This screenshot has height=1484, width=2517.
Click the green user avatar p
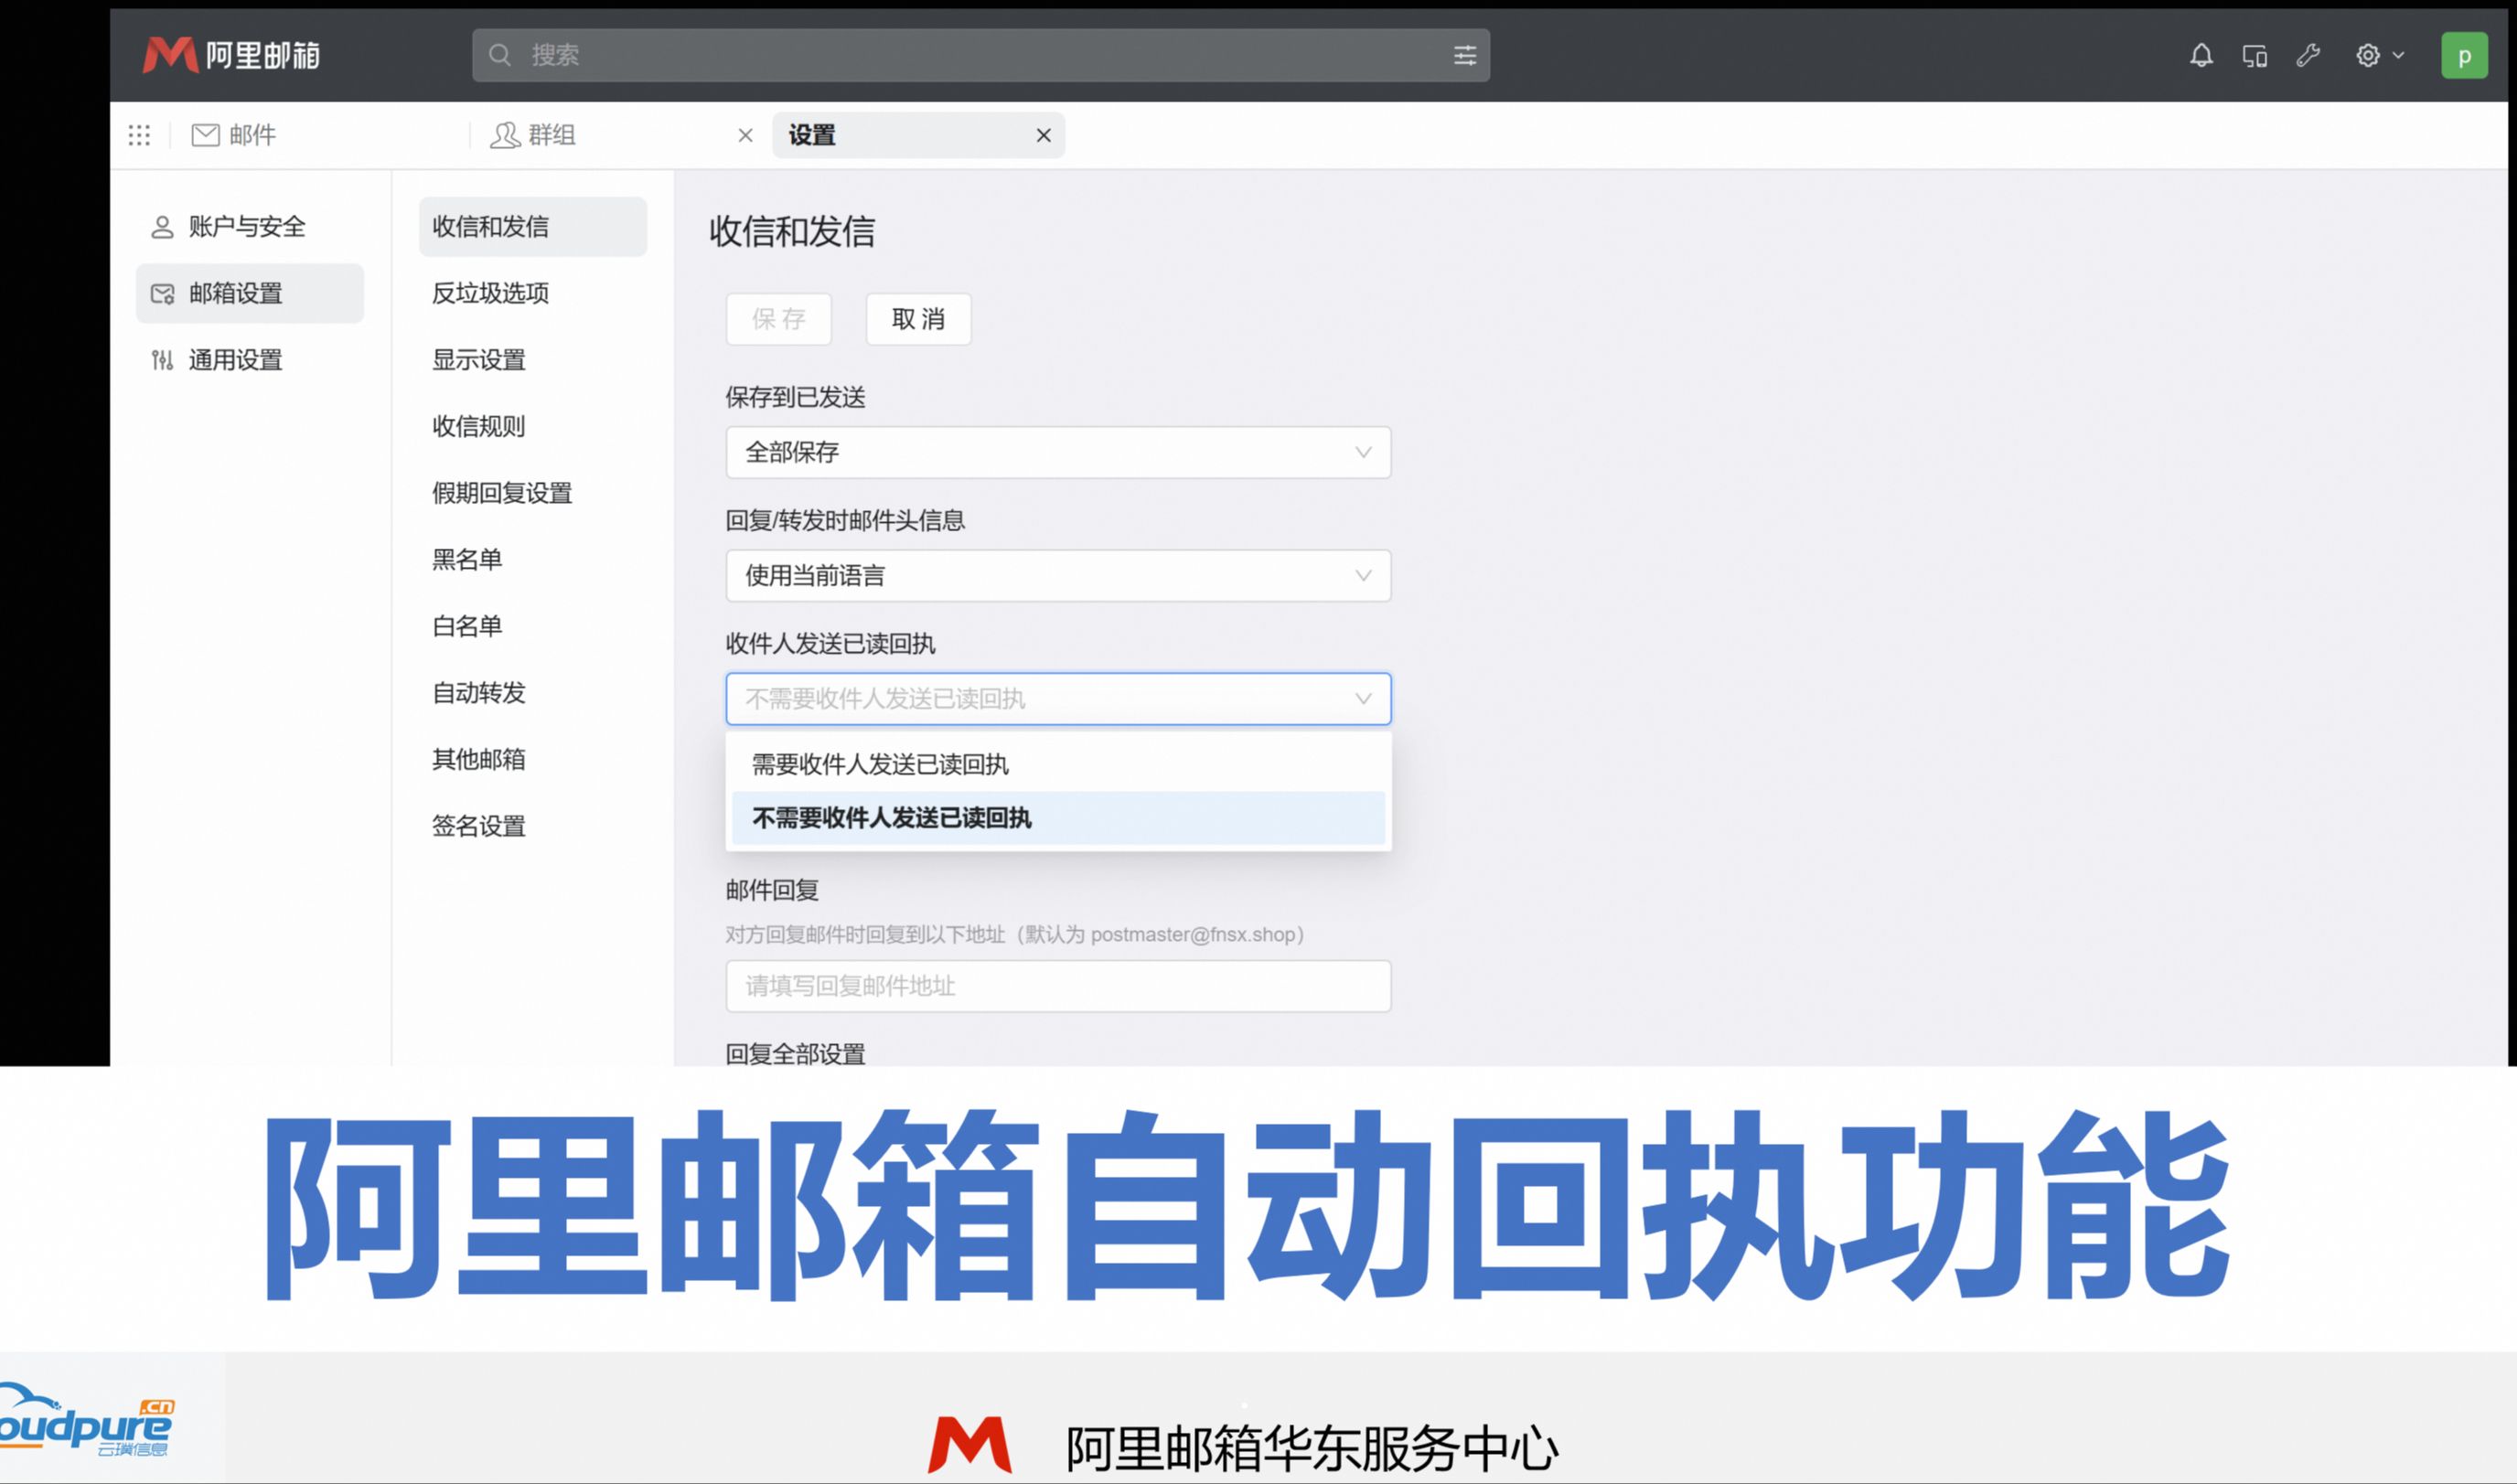tap(2464, 56)
